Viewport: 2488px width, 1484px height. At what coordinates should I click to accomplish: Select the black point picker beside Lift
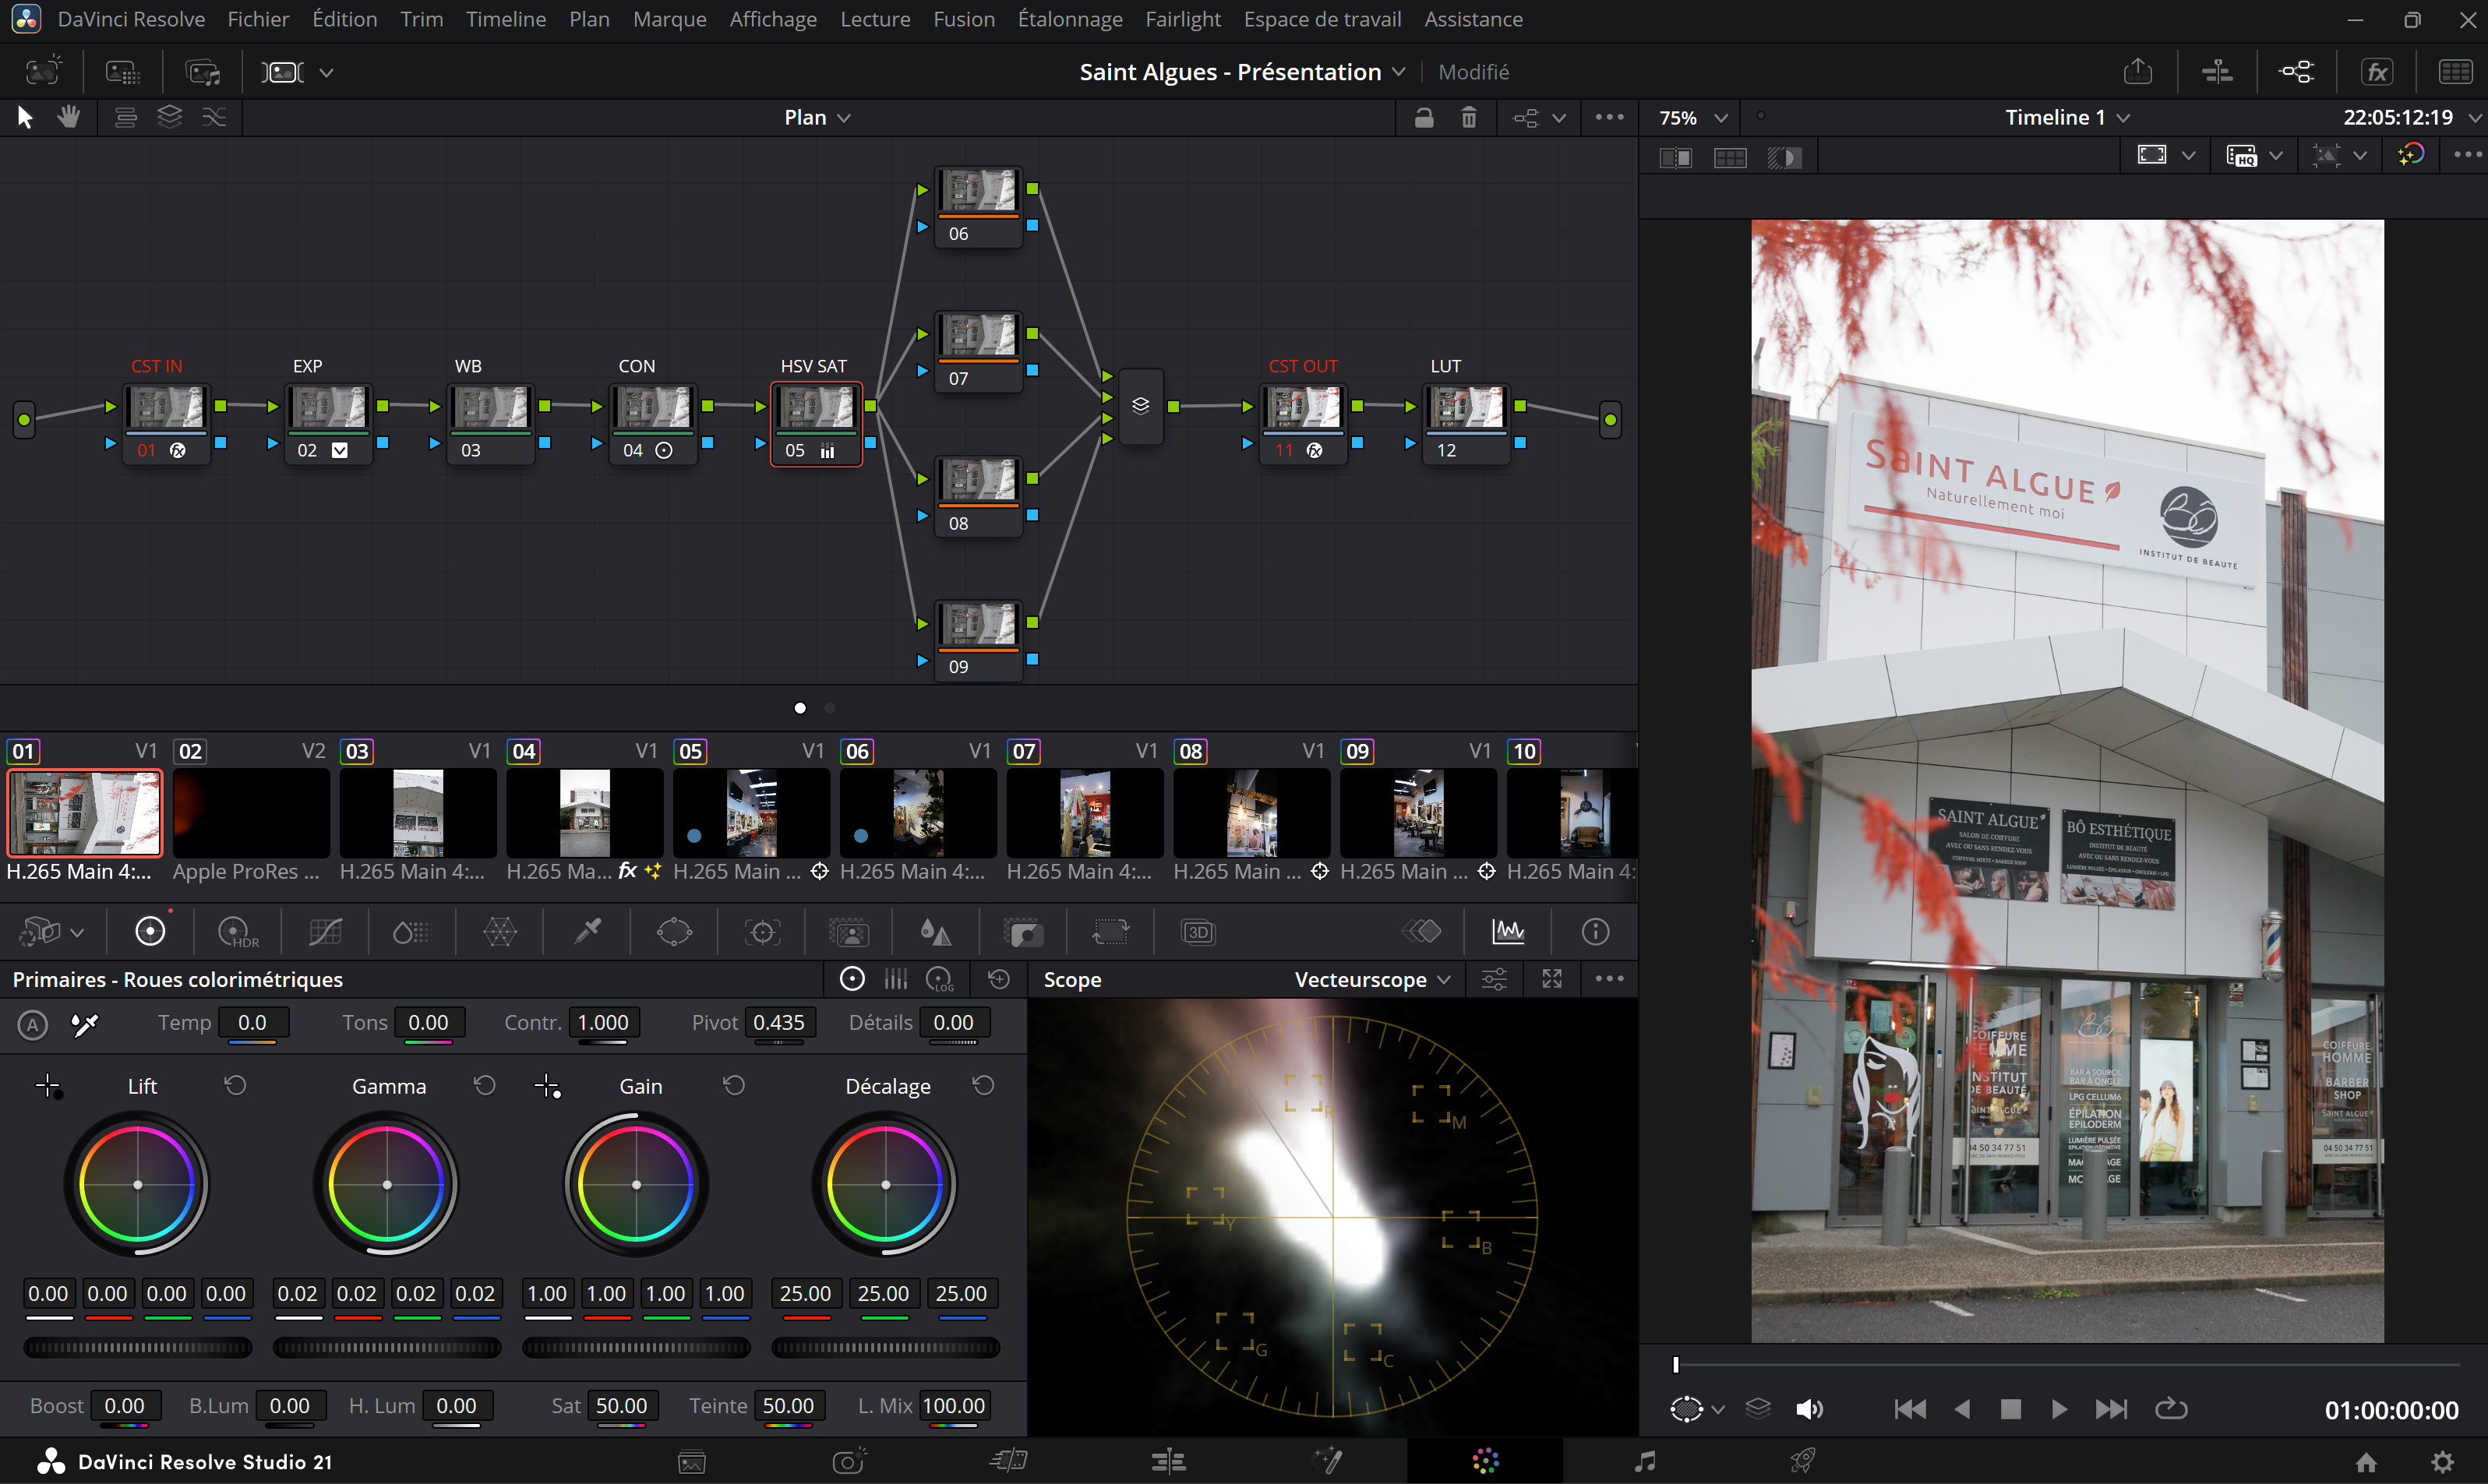48,1086
